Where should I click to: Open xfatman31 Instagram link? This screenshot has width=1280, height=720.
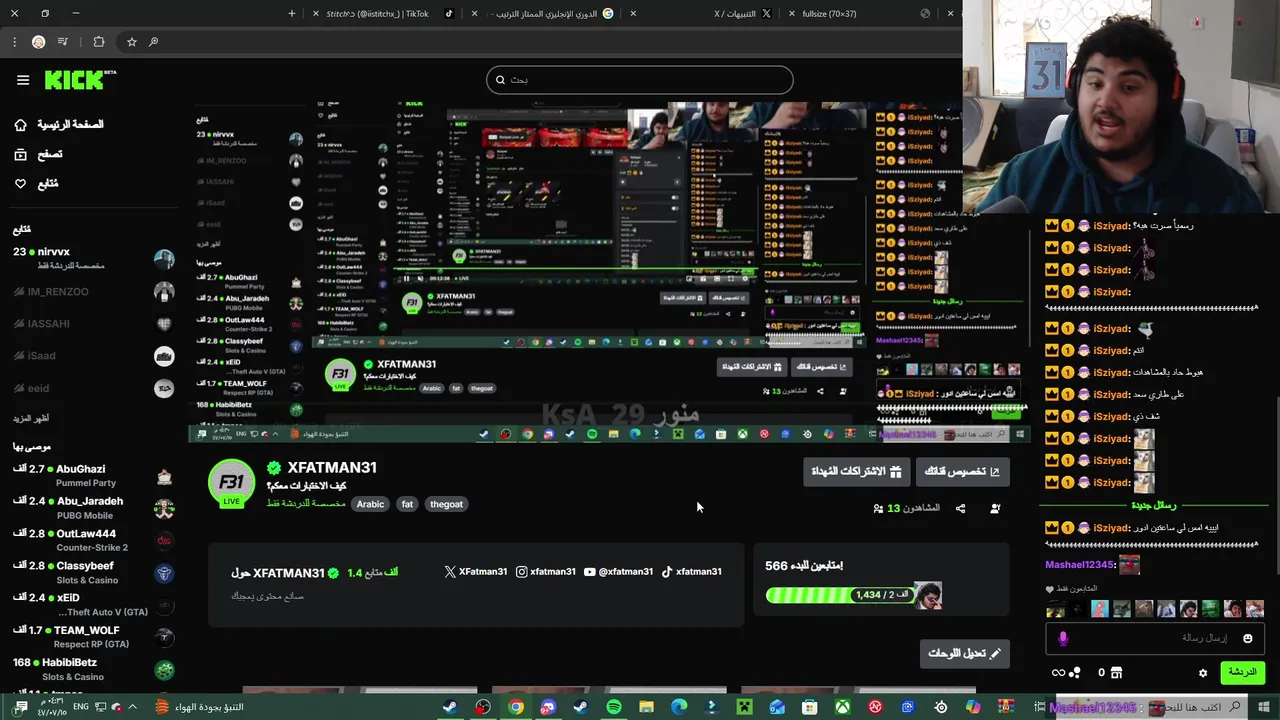click(546, 572)
